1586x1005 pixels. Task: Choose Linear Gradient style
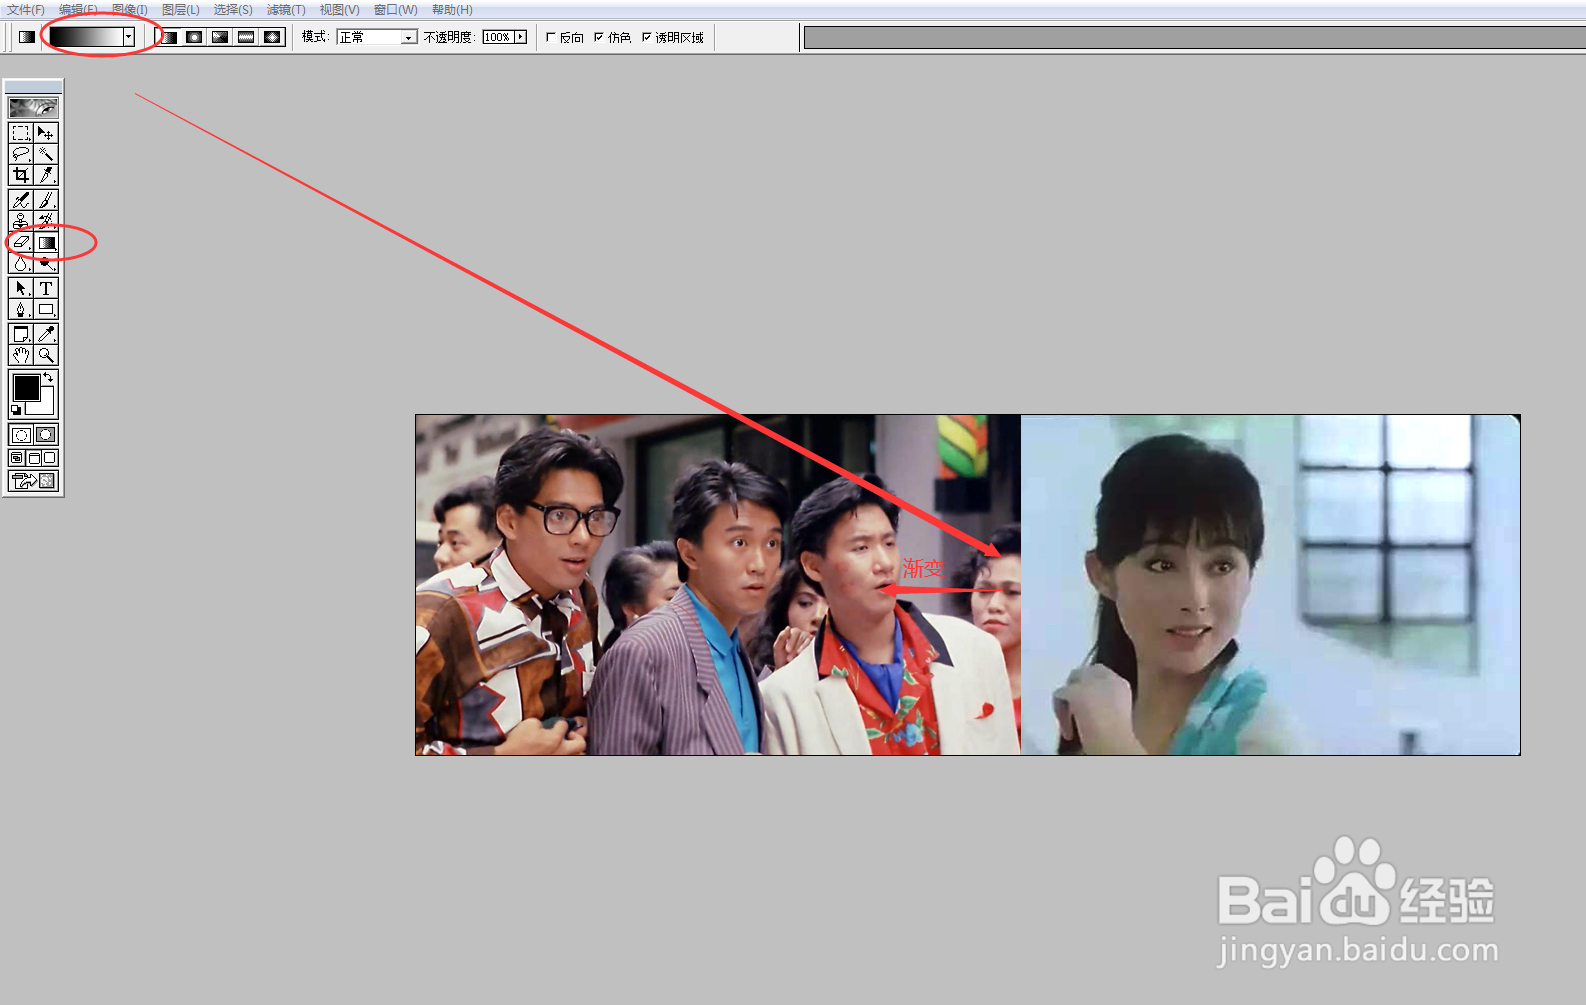[x=169, y=37]
